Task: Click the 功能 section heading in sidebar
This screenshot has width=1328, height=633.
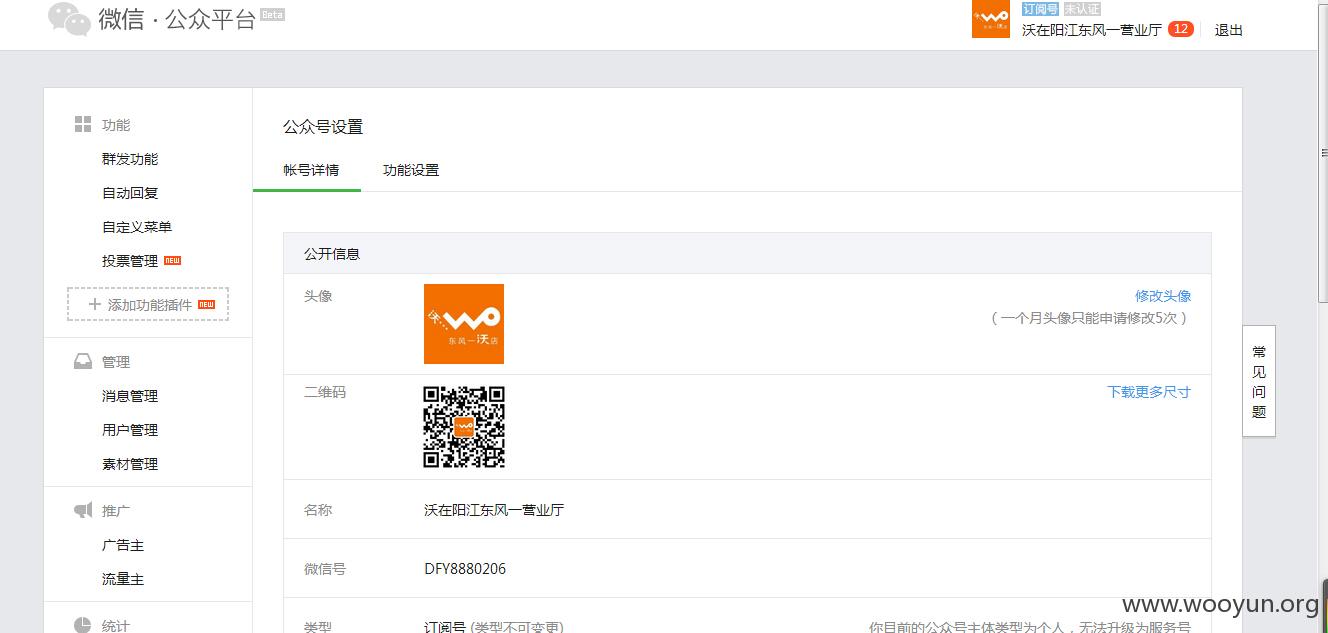Action: click(x=116, y=125)
